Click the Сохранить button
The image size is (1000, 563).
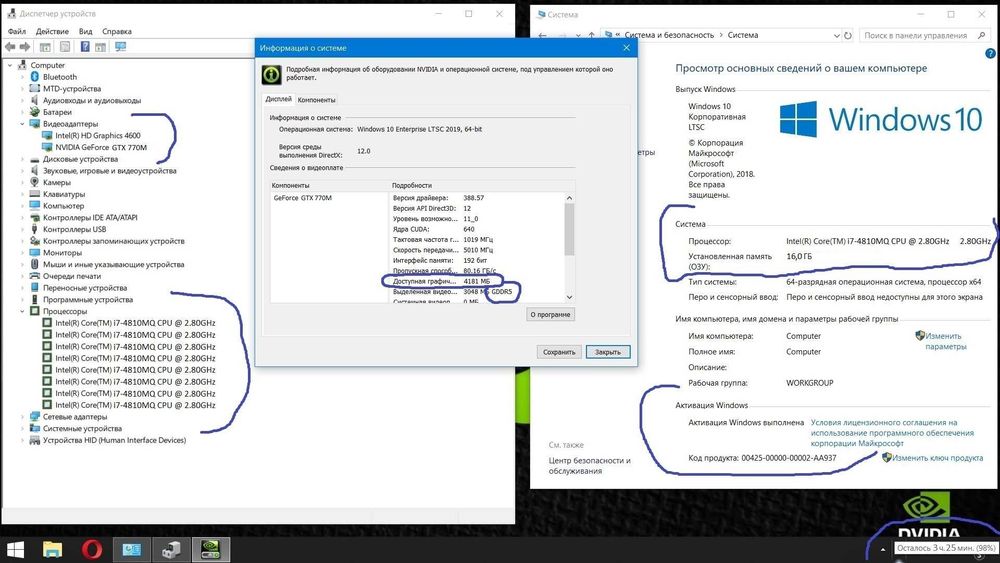(x=559, y=352)
